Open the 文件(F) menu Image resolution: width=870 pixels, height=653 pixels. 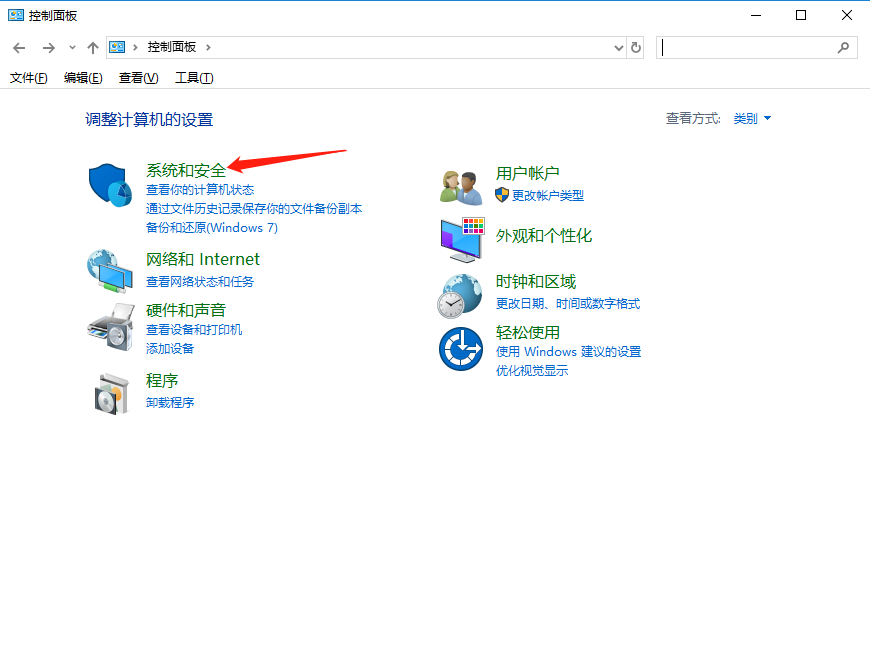pyautogui.click(x=28, y=78)
